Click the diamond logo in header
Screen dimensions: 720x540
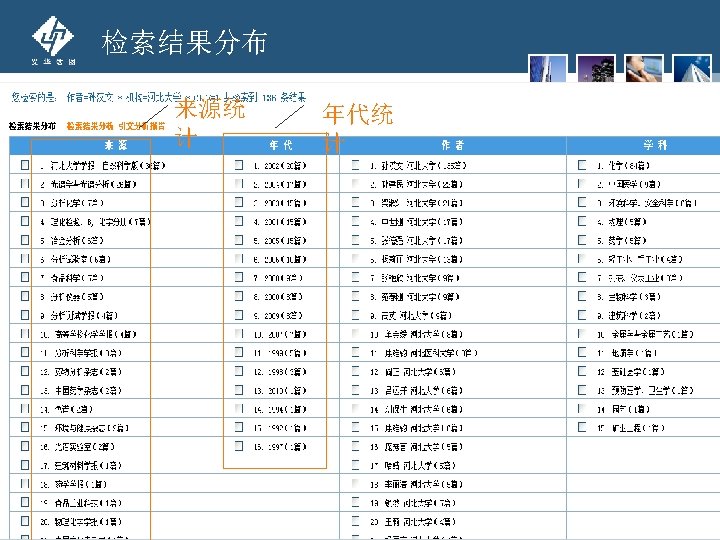pos(53,36)
